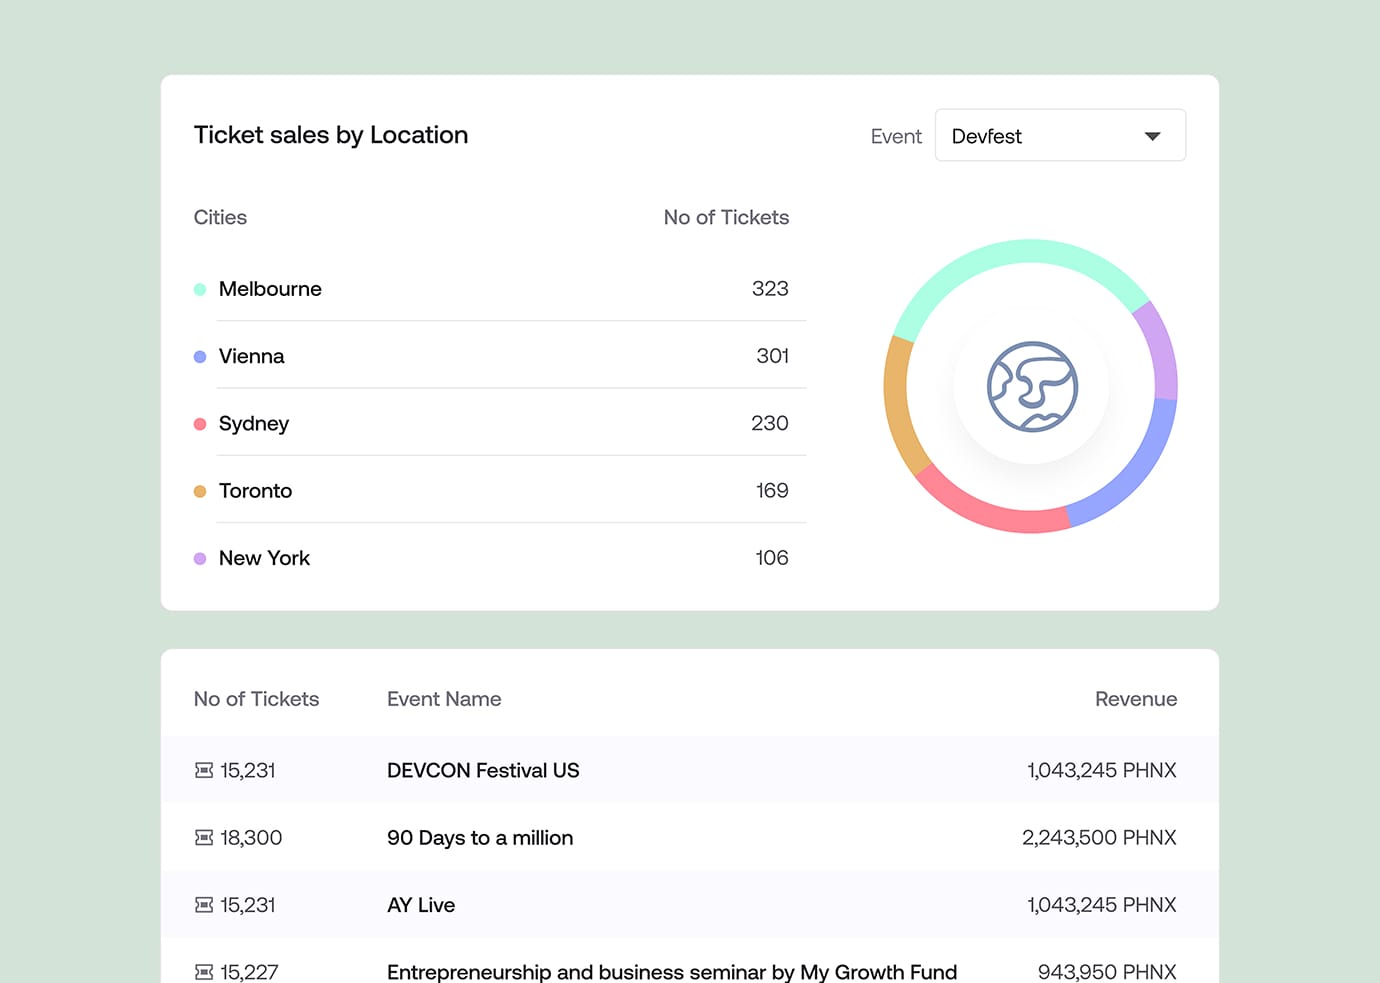The width and height of the screenshot is (1380, 983).
Task: Click revenue 1,043,245 PHNX in DEVCON row
Action: [x=1102, y=770]
